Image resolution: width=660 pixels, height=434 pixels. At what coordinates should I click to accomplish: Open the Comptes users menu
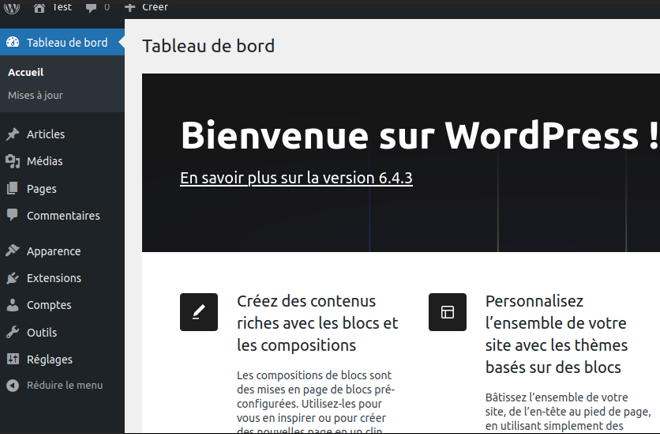[49, 305]
